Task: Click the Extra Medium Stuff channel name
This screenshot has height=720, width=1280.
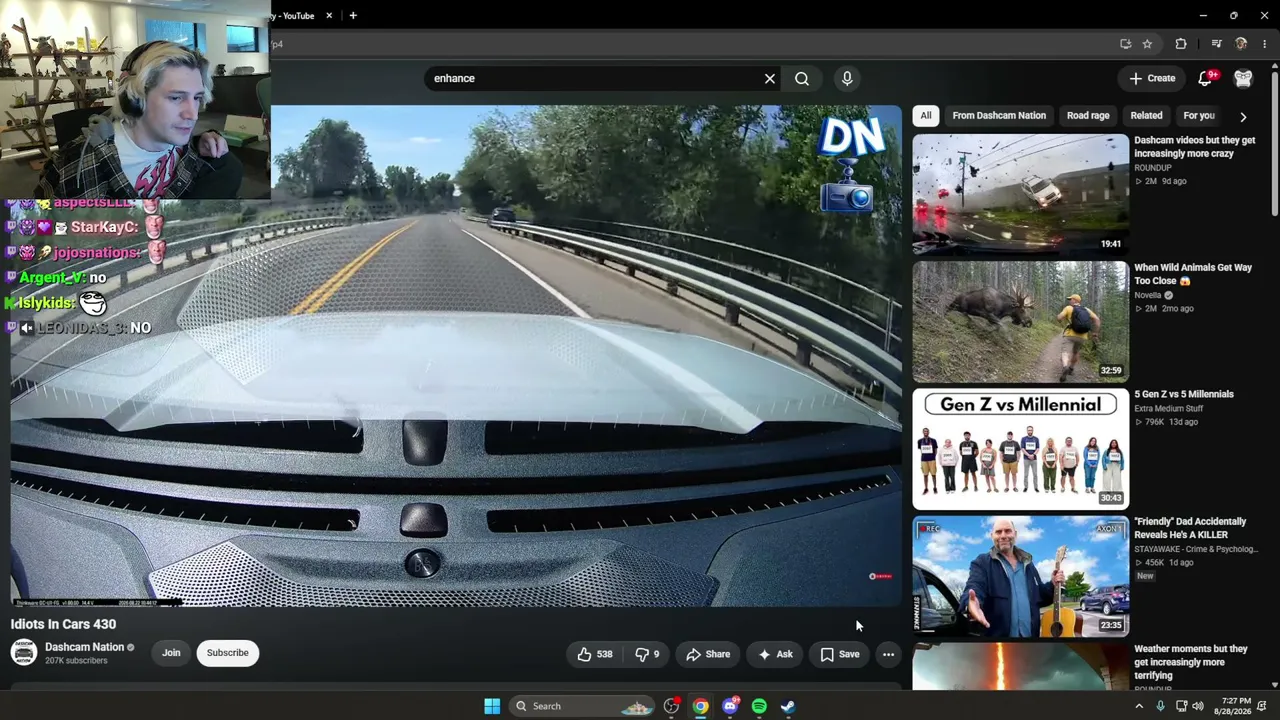Action: click(1170, 408)
